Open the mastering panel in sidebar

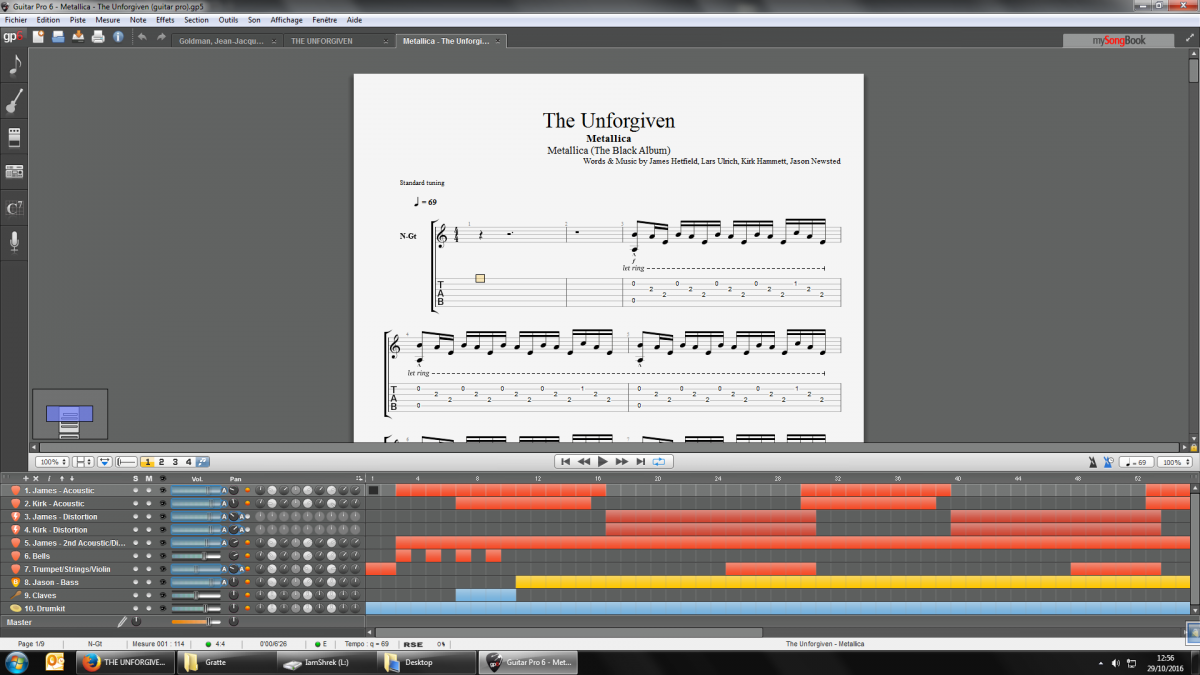[x=14, y=172]
